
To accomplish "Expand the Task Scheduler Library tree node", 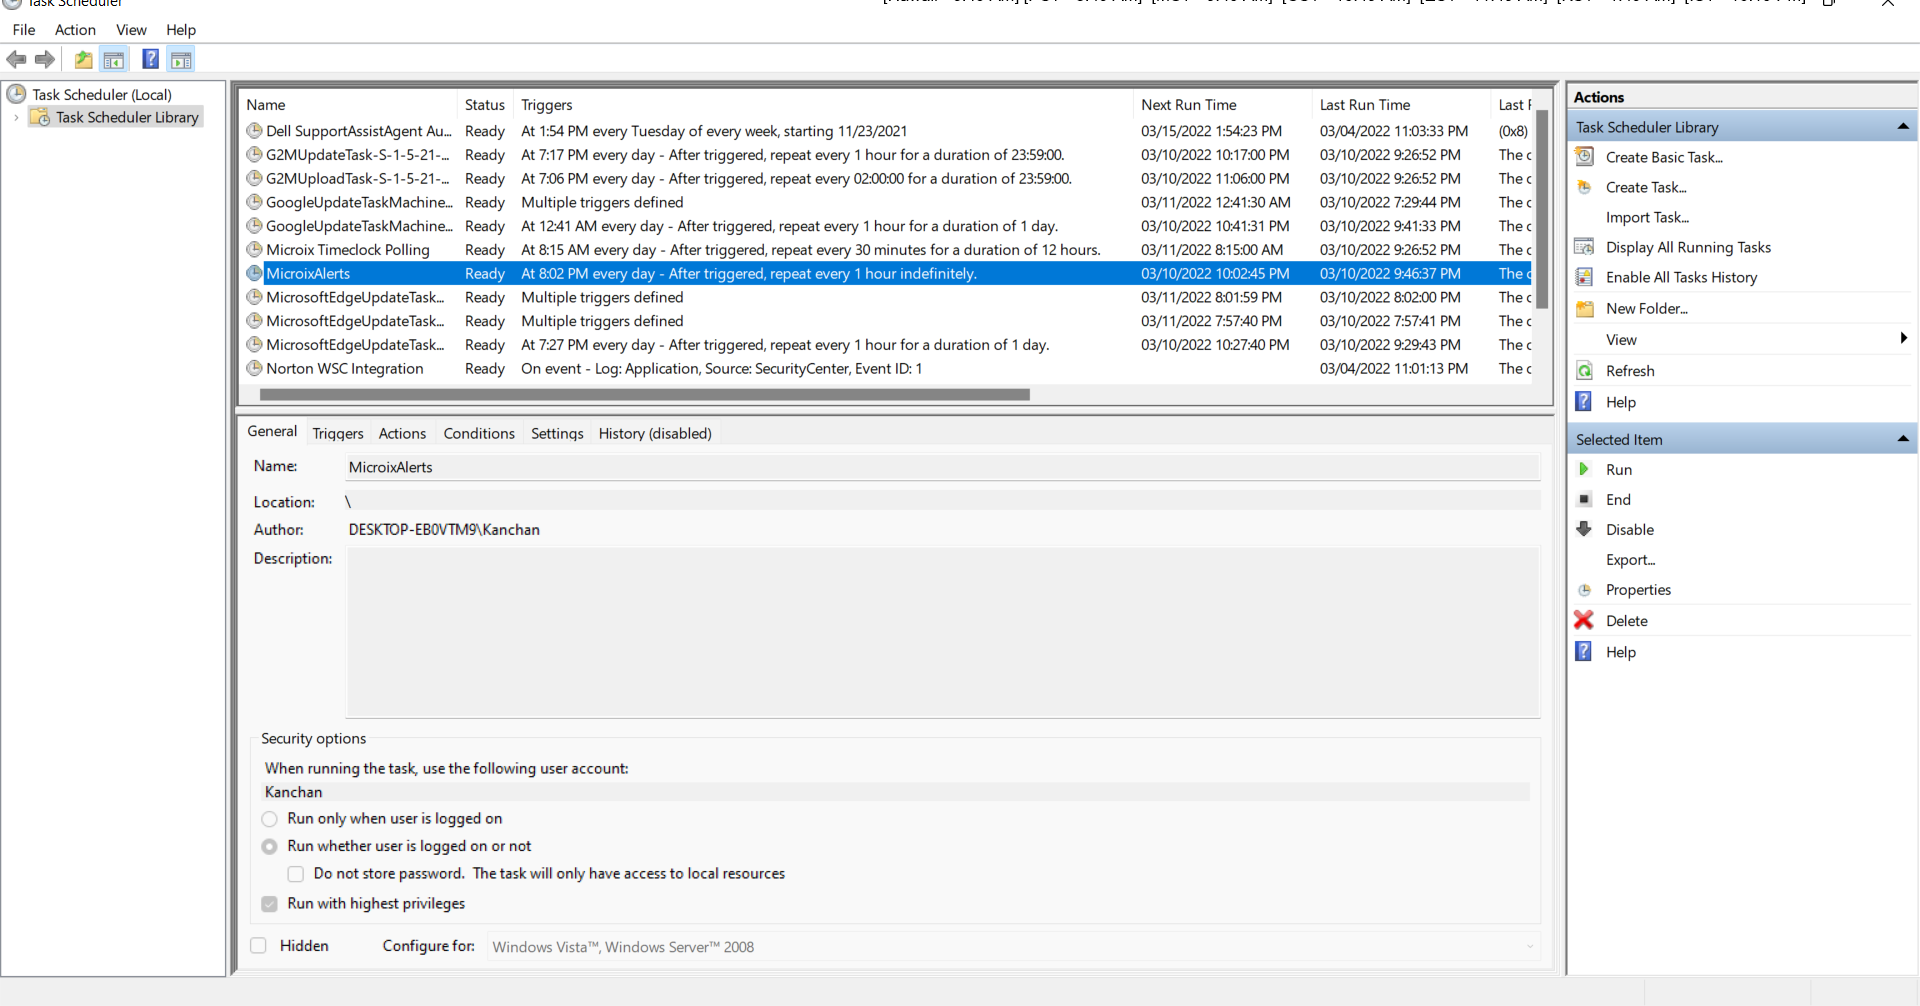I will click(16, 118).
